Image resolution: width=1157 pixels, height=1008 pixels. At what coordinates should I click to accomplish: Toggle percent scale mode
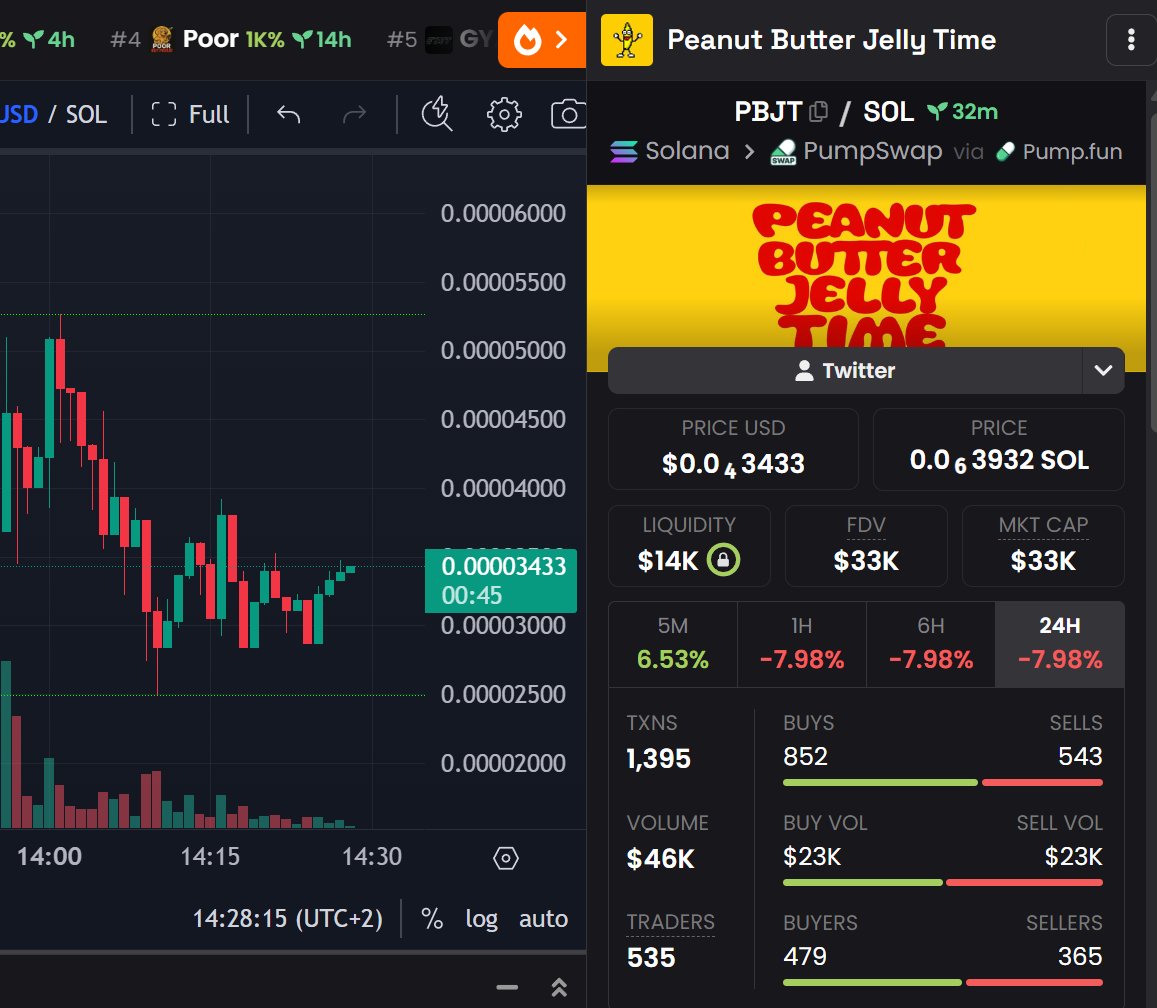[432, 919]
